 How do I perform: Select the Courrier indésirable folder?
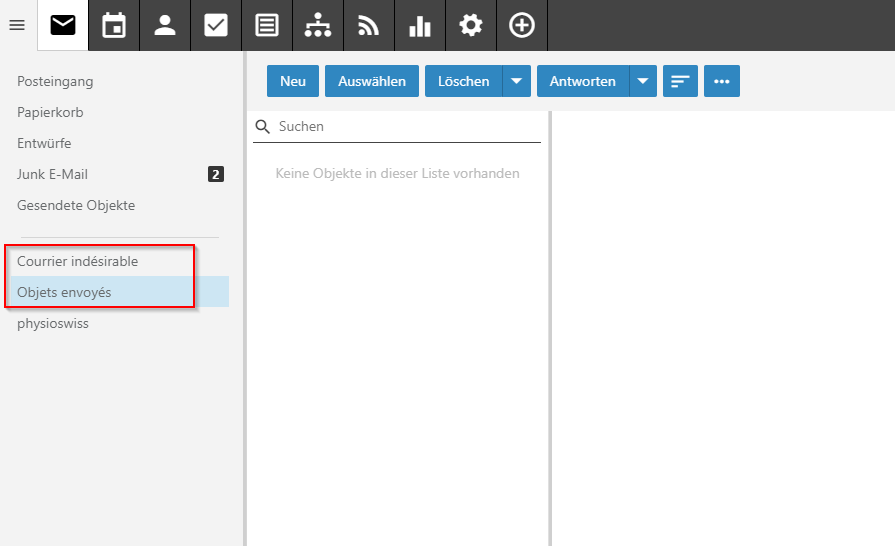coord(78,261)
